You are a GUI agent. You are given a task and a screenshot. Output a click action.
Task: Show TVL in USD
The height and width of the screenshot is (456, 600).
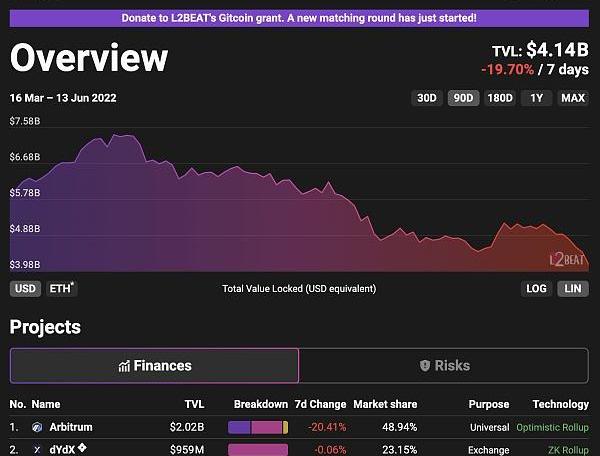click(25, 288)
